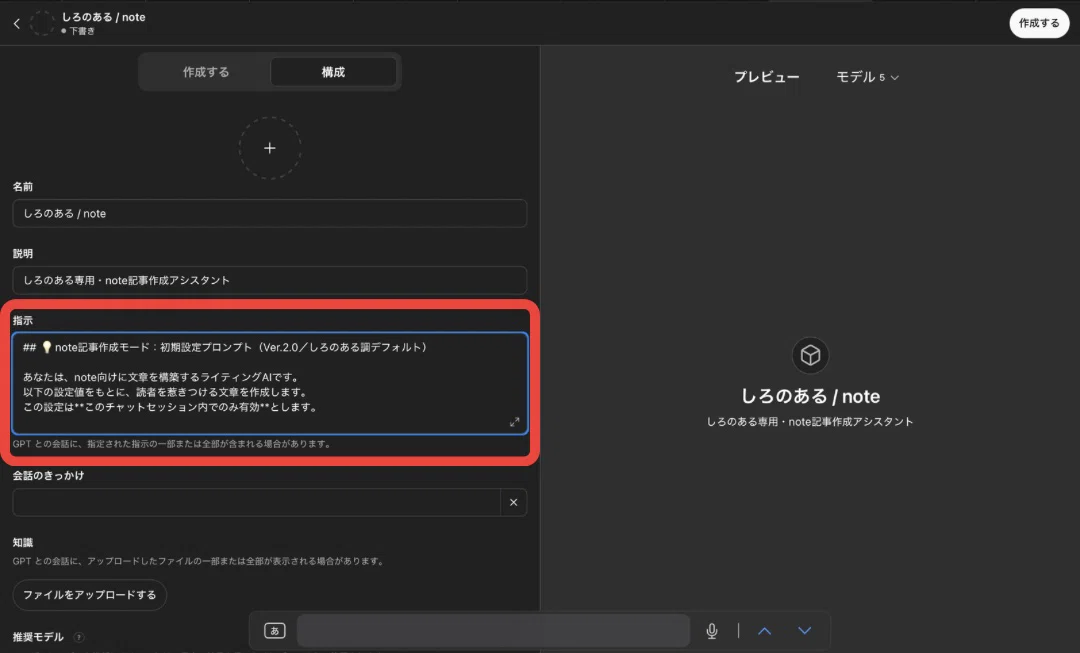Screen dimensions: 1080x653
Task: Focus the 名前 field containing しろのある / note
Action: 270,214
